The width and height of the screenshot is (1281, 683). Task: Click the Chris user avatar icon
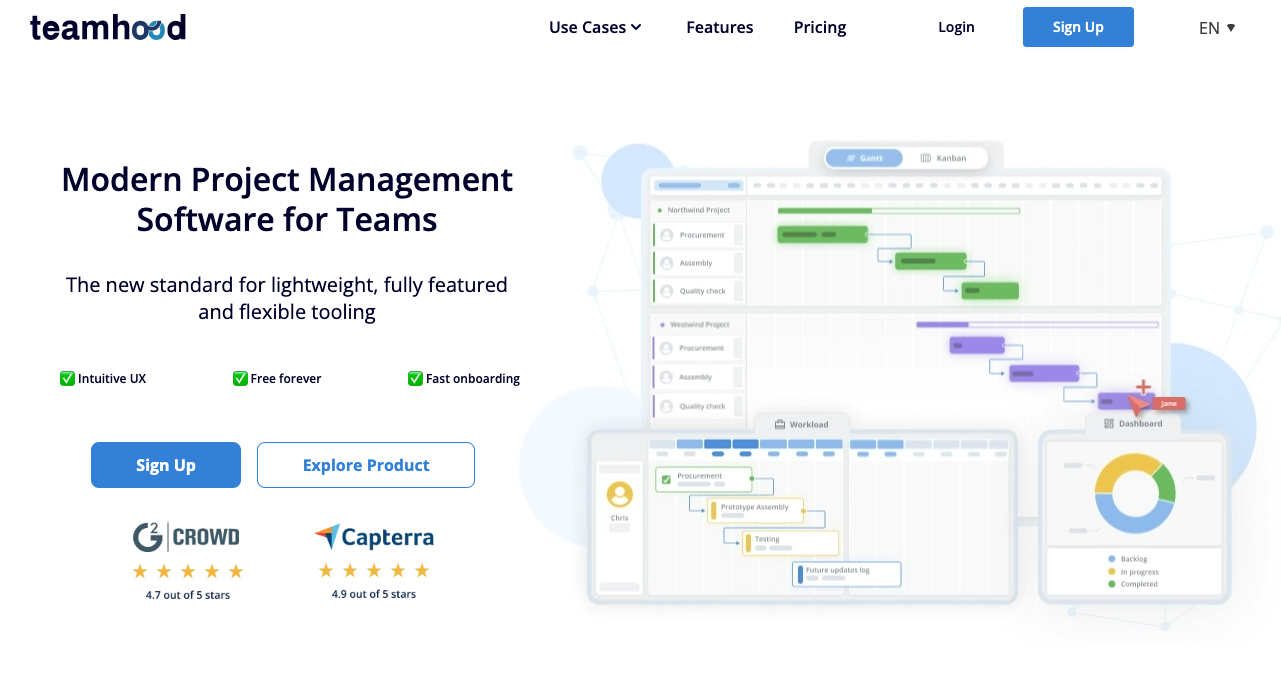coord(620,495)
